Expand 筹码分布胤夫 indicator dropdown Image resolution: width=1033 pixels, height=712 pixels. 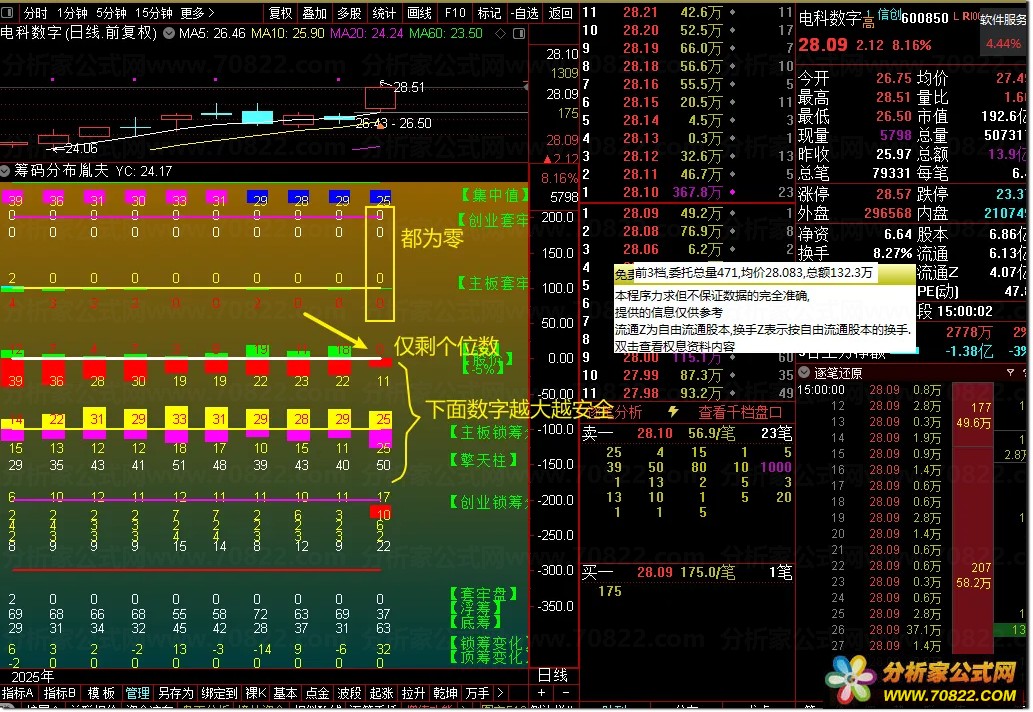pos(5,171)
